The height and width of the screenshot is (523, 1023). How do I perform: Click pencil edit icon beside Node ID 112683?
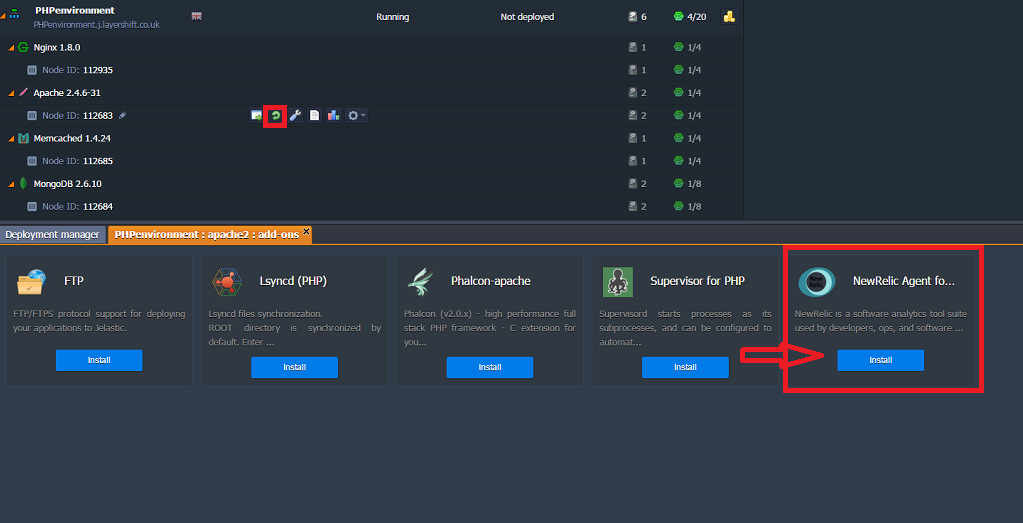[123, 115]
